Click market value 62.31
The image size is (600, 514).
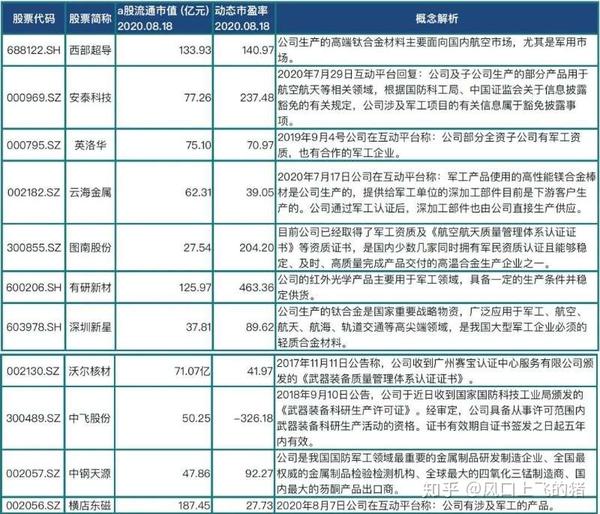pos(198,192)
